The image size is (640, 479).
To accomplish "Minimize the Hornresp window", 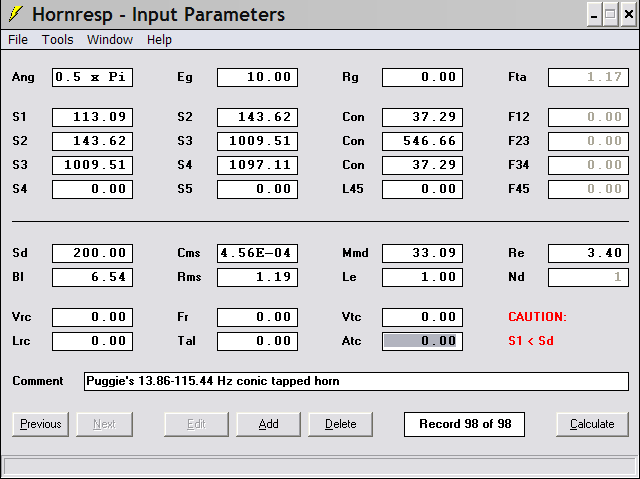I will point(594,15).
